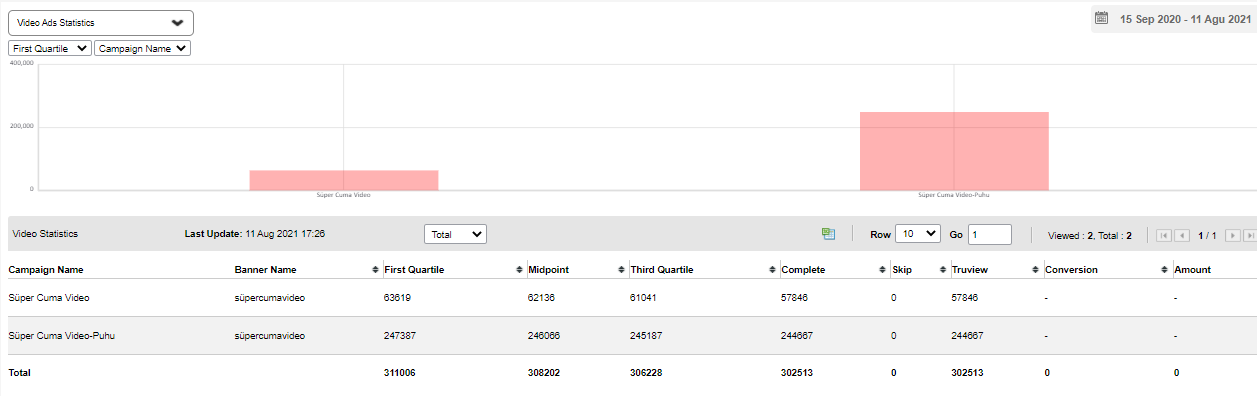
Task: Sort by the First Quartile column arrows
Action: pyautogui.click(x=519, y=270)
